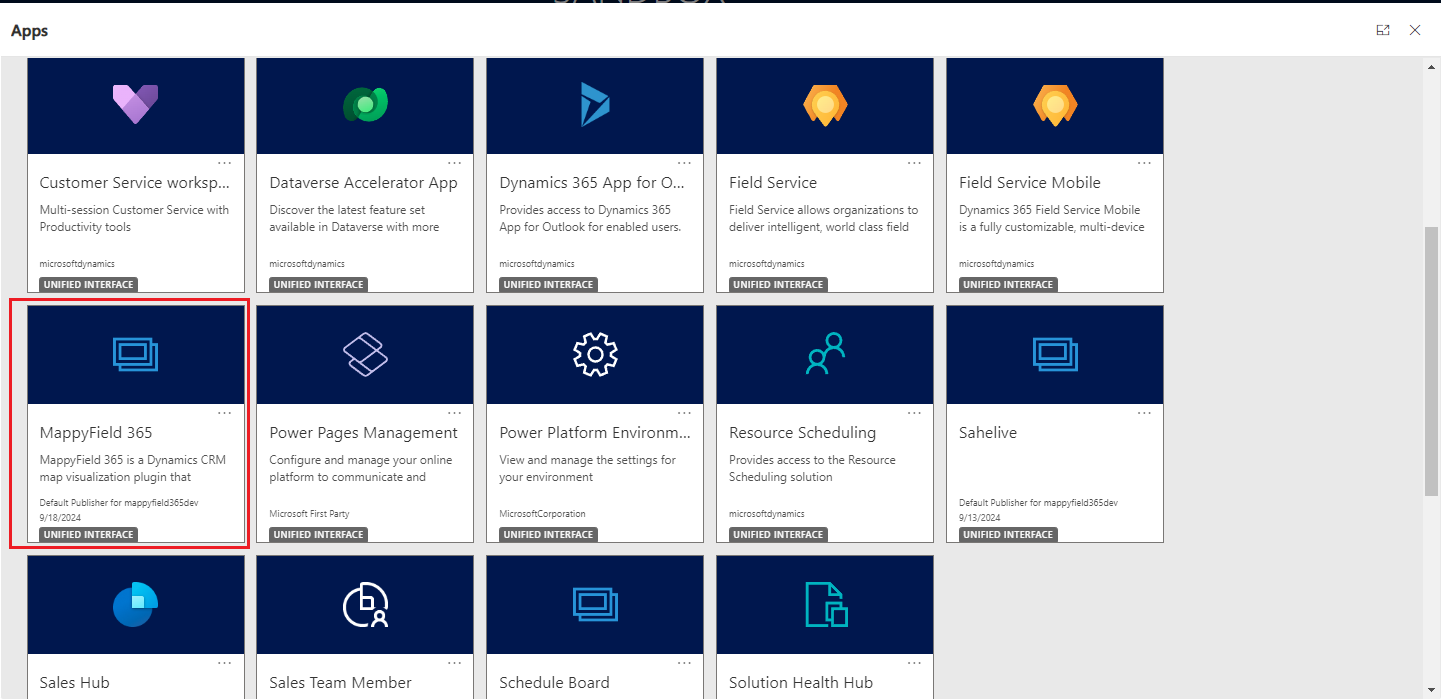Click the Solution Health Hub document icon

[x=826, y=604]
